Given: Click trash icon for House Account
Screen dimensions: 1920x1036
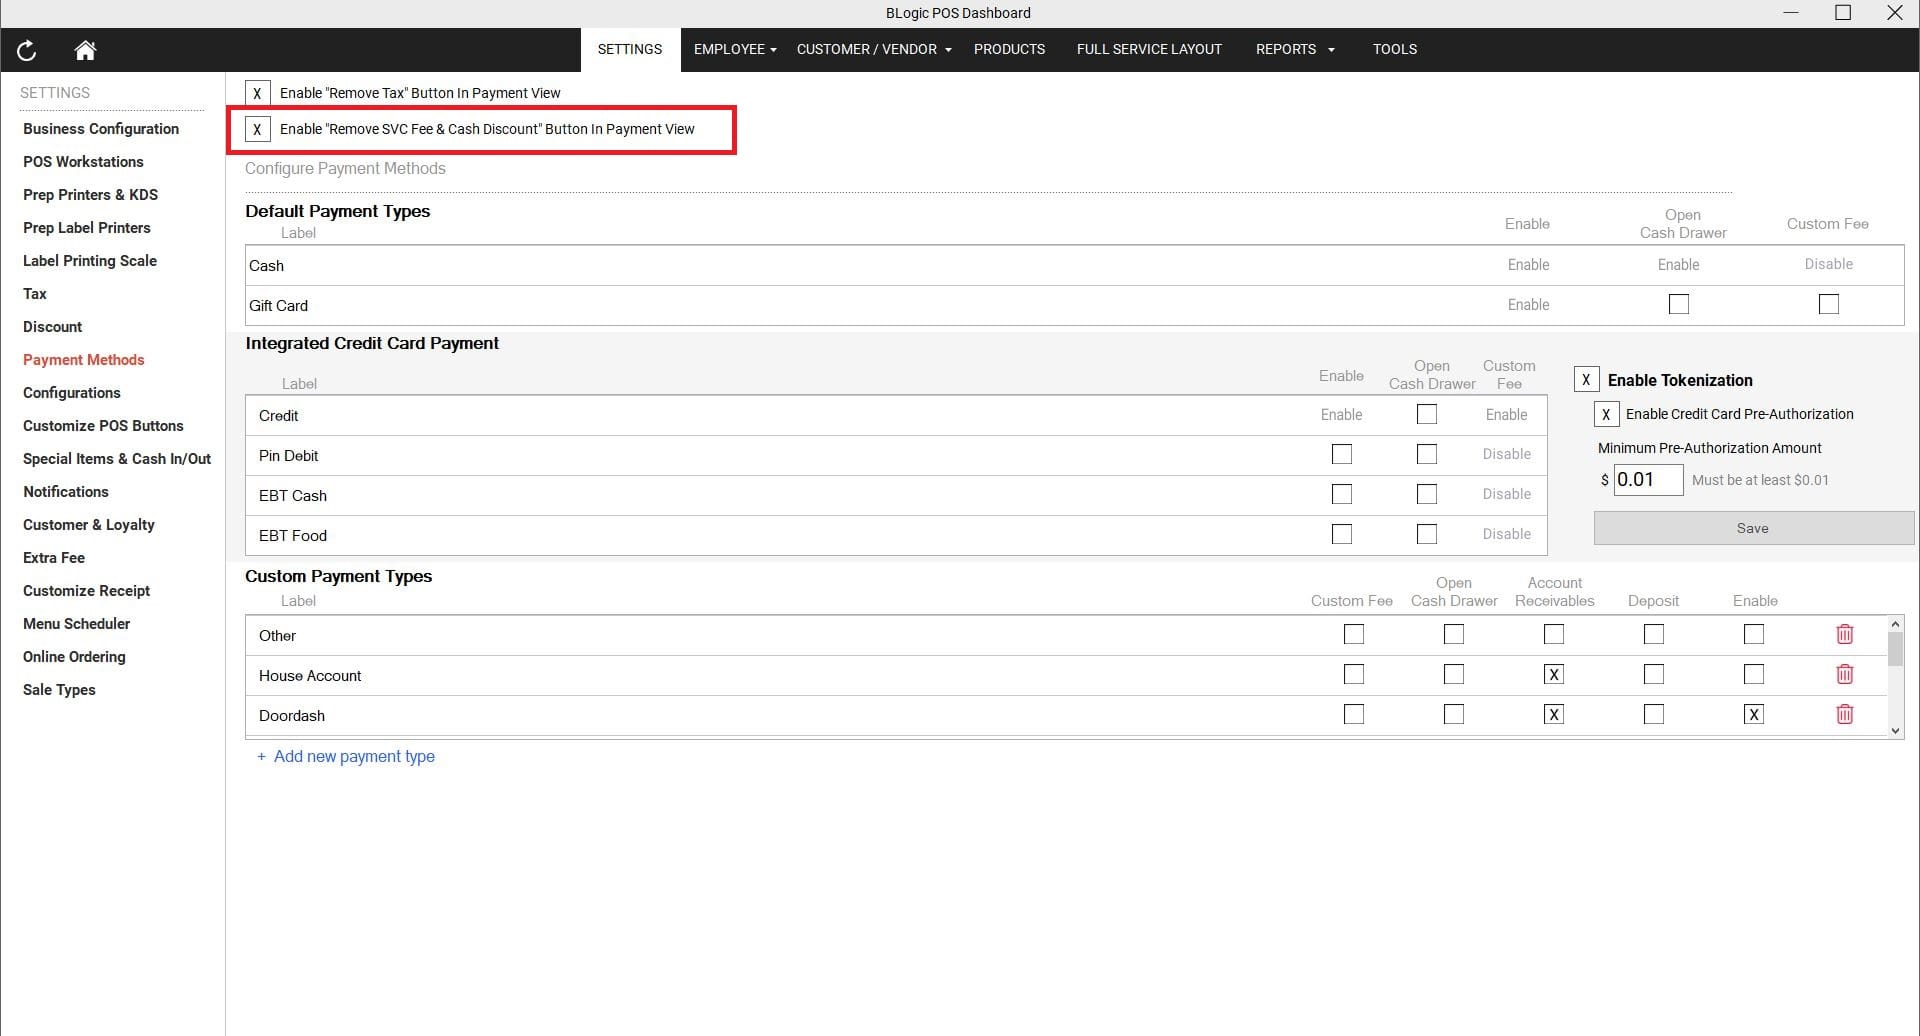Looking at the screenshot, I should [x=1844, y=674].
